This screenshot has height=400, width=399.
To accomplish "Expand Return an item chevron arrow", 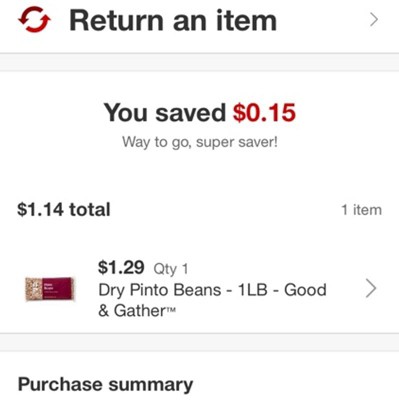I will point(374,20).
